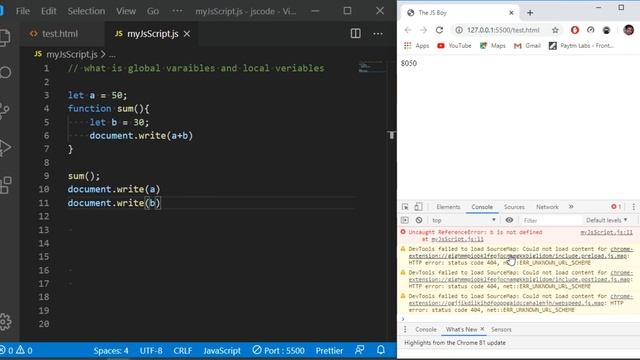Screen dimensions: 640x360
Task: Reload the test.html page in Chrome
Action: [439, 30]
